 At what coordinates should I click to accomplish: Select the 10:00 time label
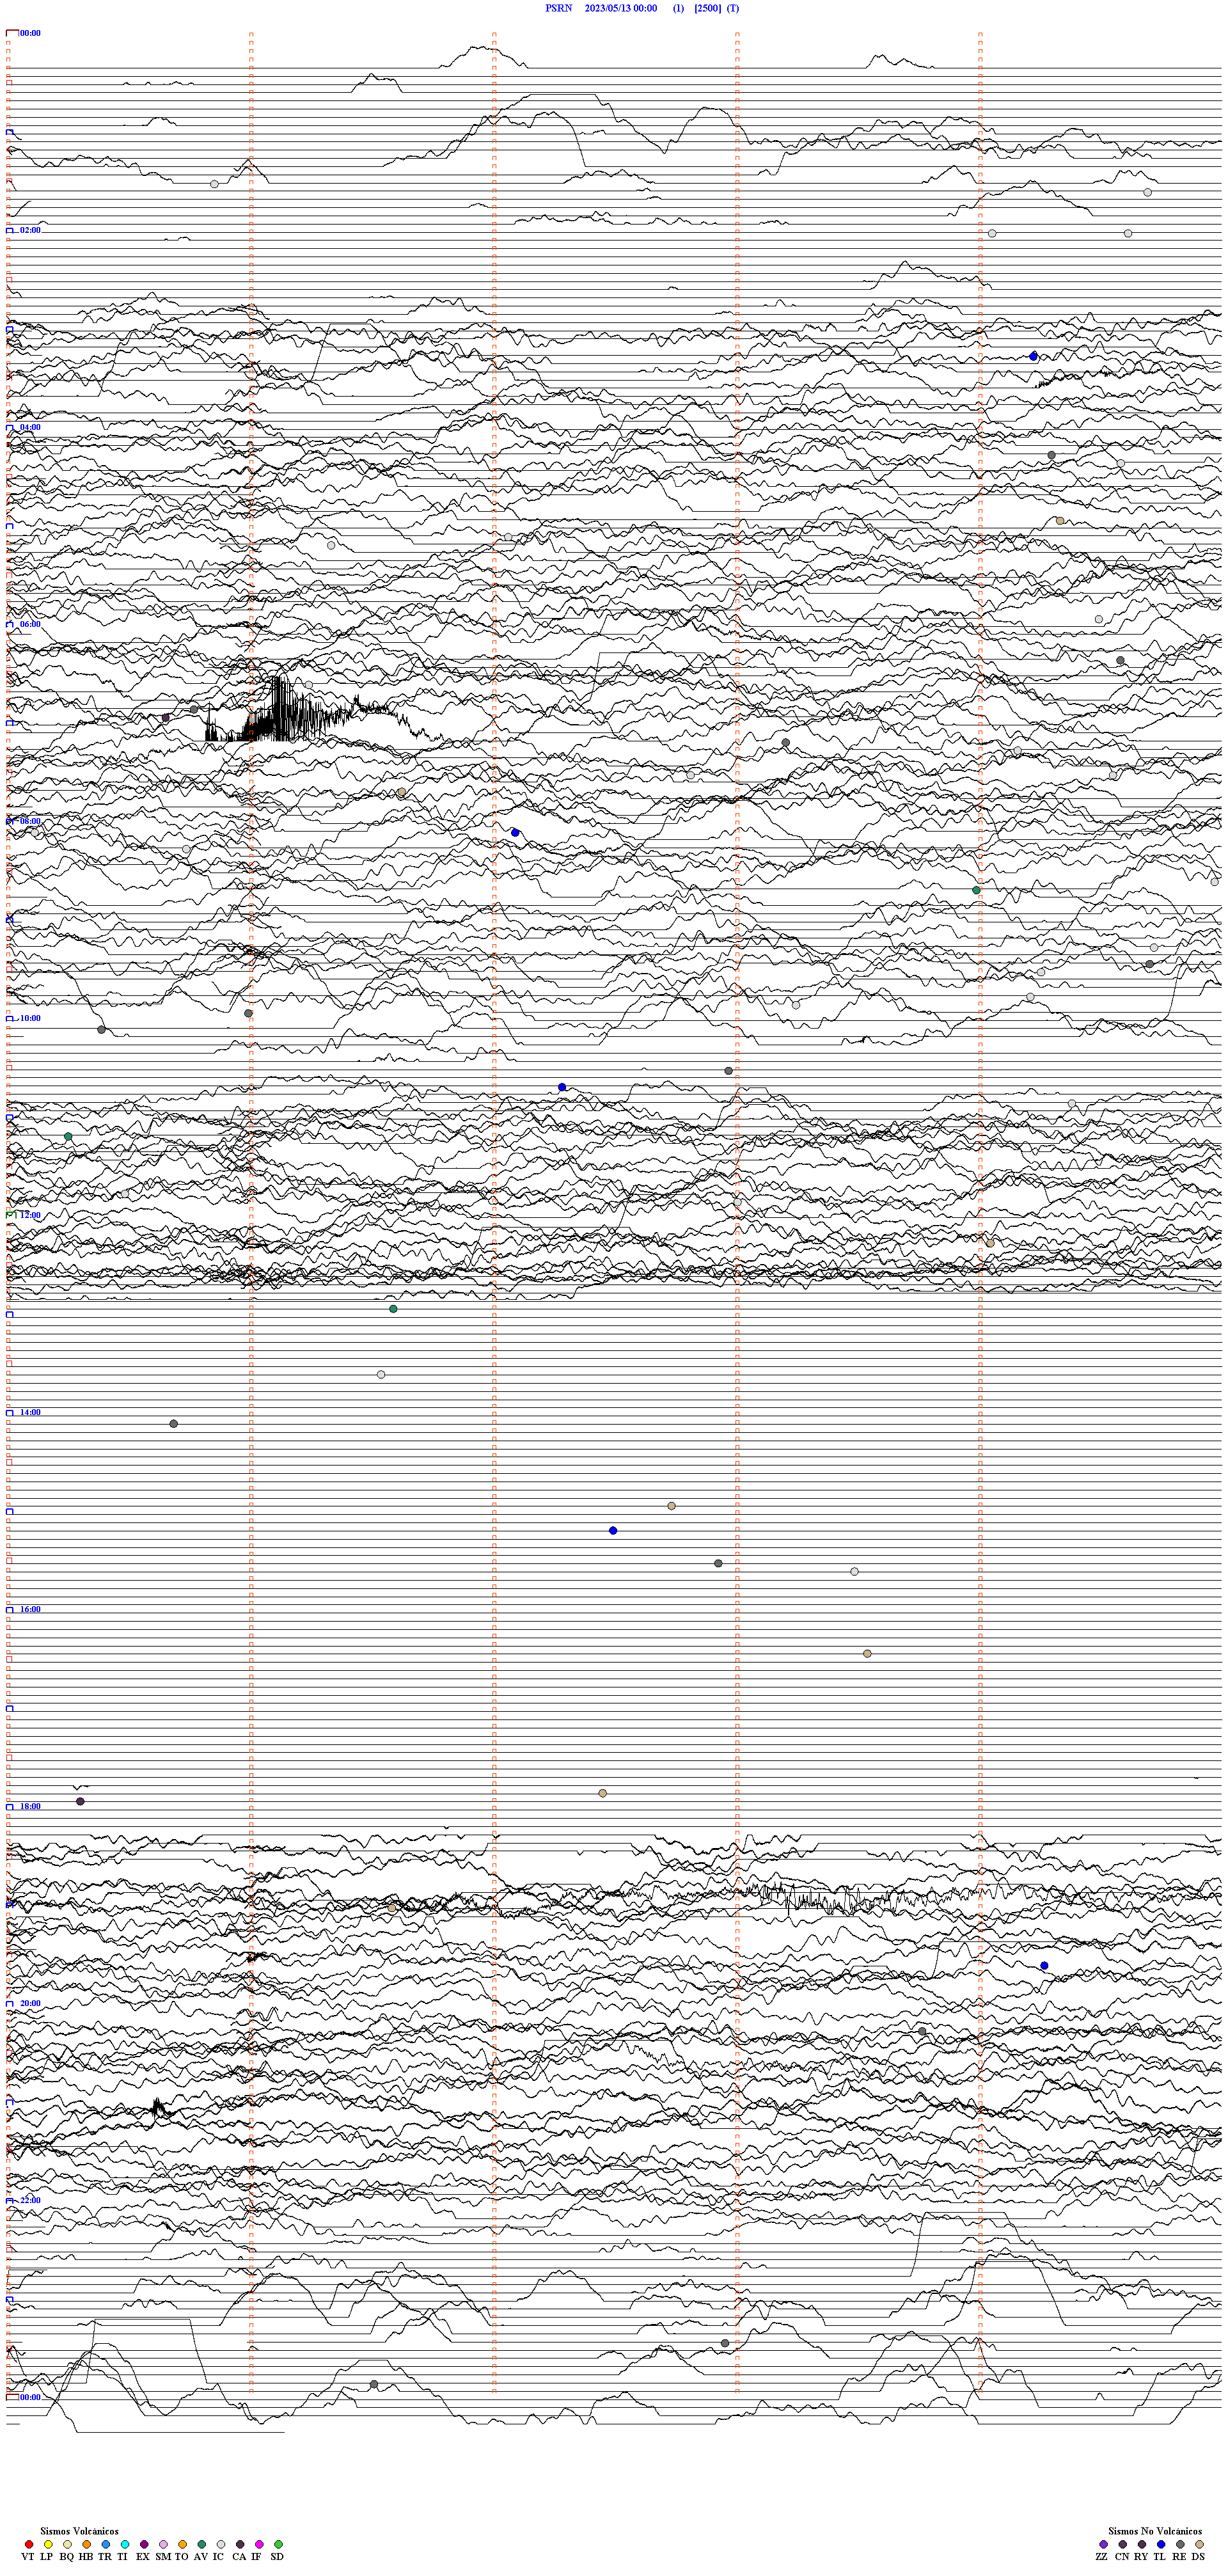(x=30, y=1018)
